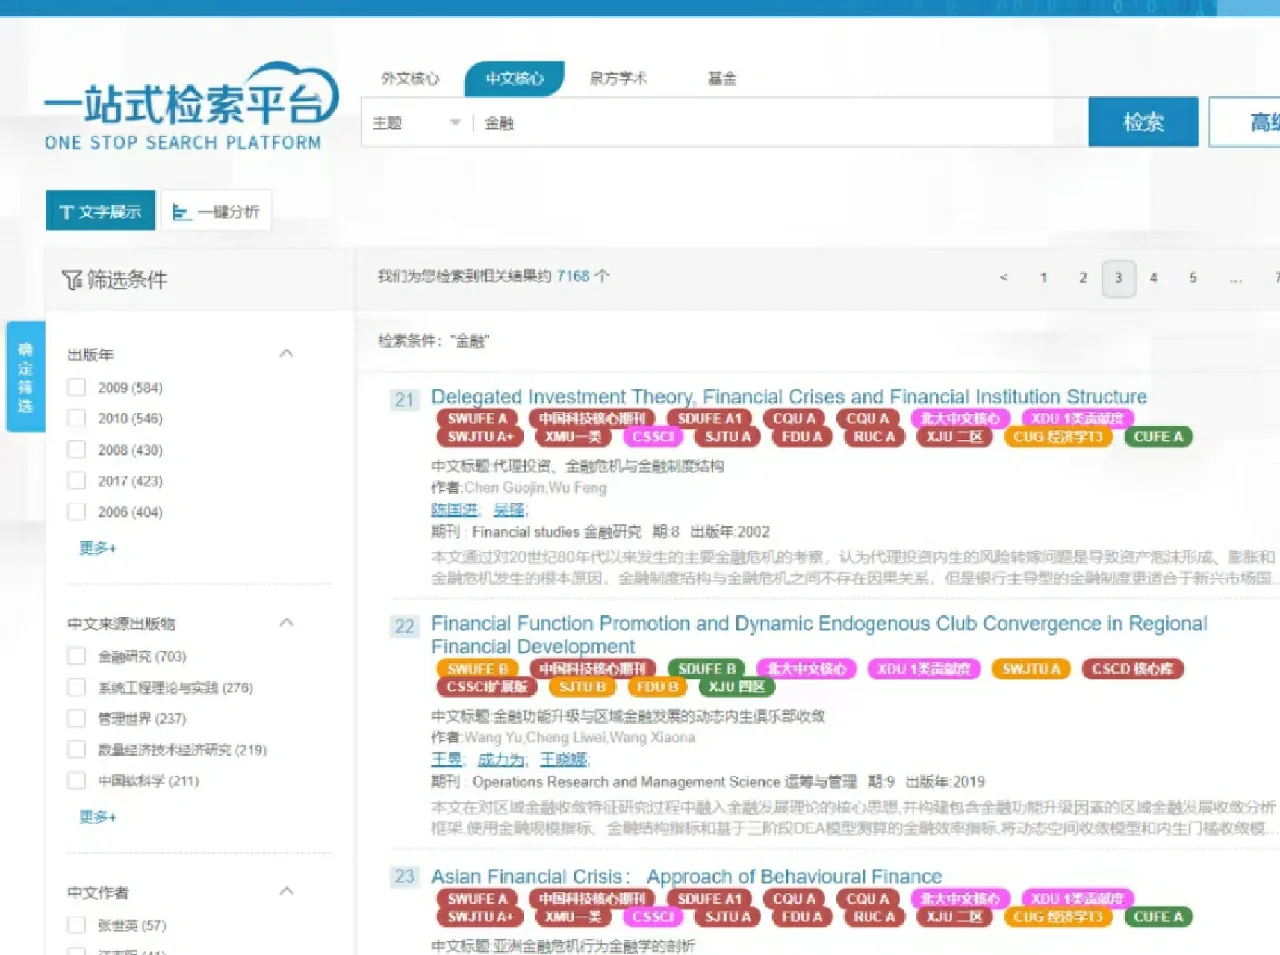Viewport: 1280px width, 955px height.
Task: Collapse the 中文作者 section
Action: point(286,890)
